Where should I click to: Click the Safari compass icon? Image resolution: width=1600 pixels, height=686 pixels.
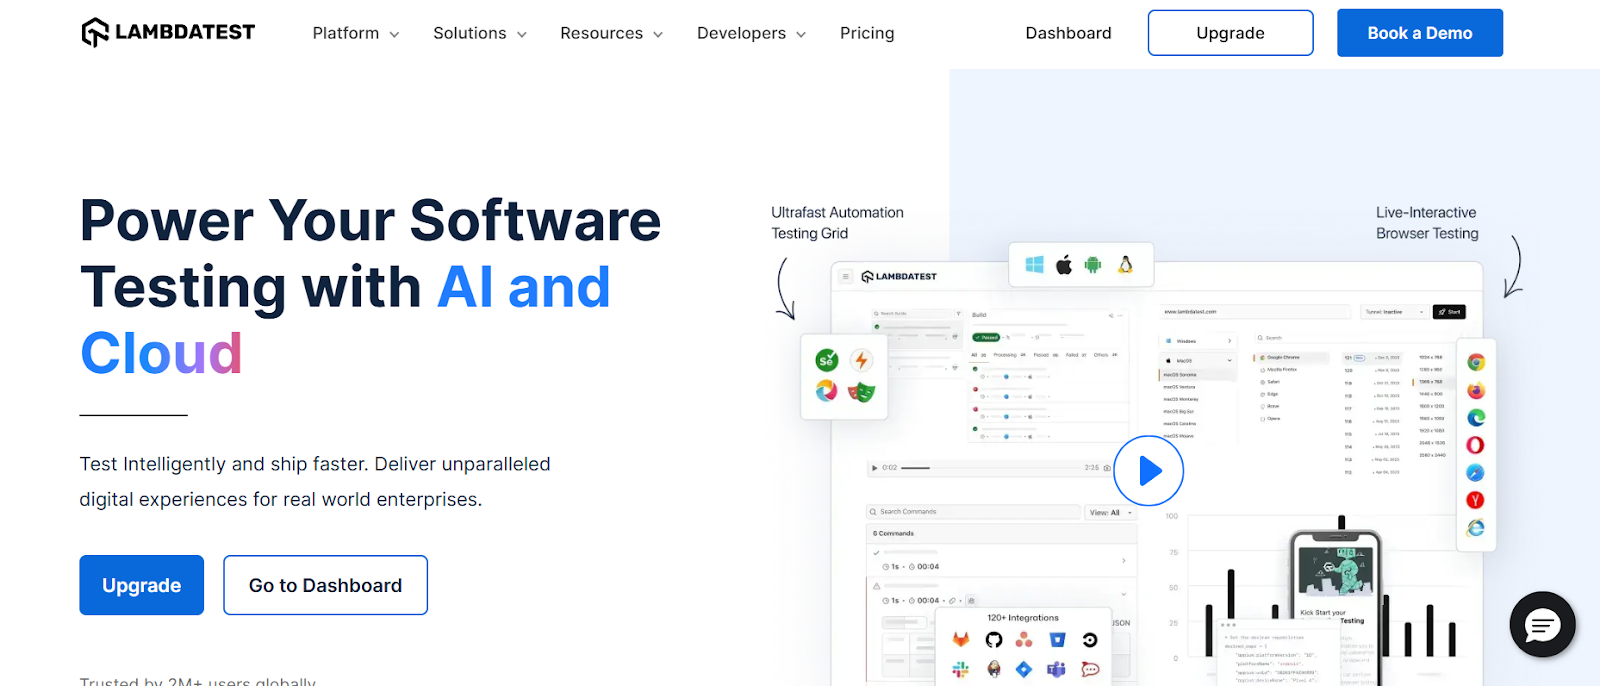click(x=1476, y=472)
